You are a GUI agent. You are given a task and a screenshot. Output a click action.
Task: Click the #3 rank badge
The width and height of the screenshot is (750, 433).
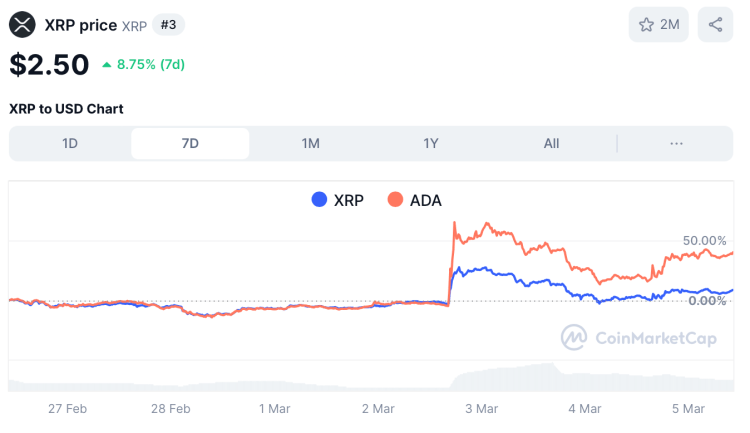(x=170, y=25)
